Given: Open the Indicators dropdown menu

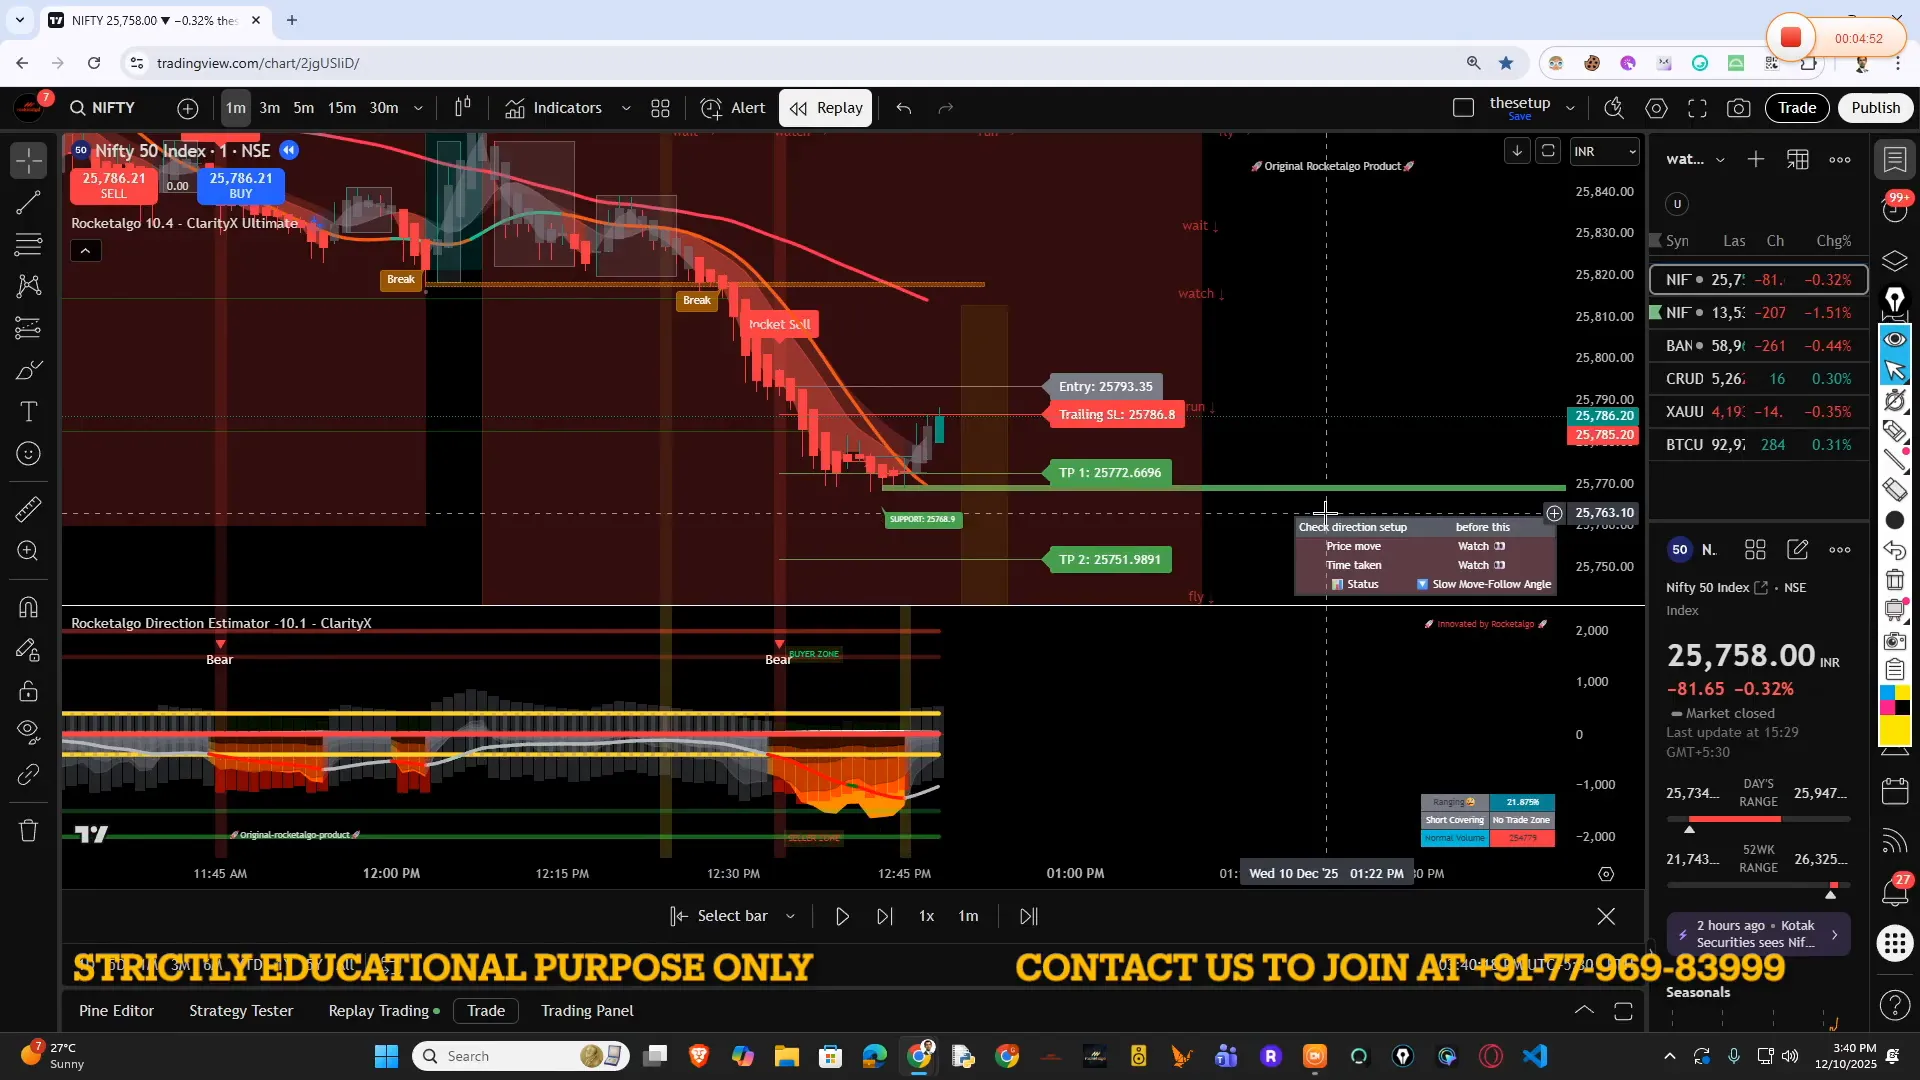Looking at the screenshot, I should (x=626, y=108).
